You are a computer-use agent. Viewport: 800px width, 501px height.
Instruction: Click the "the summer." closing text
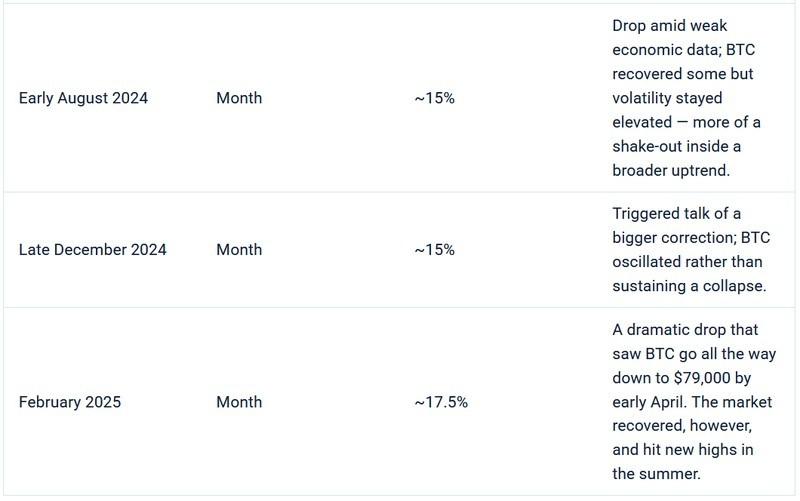(653, 473)
